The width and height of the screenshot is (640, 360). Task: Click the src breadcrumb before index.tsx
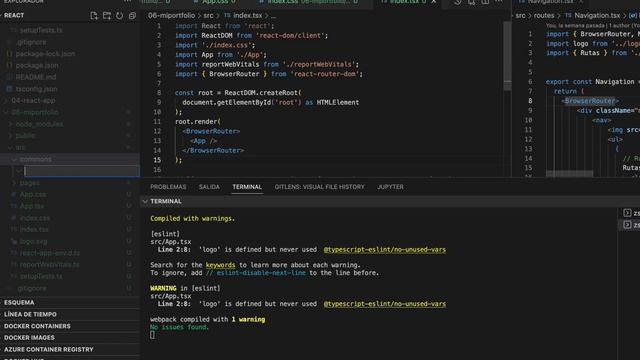[208, 16]
